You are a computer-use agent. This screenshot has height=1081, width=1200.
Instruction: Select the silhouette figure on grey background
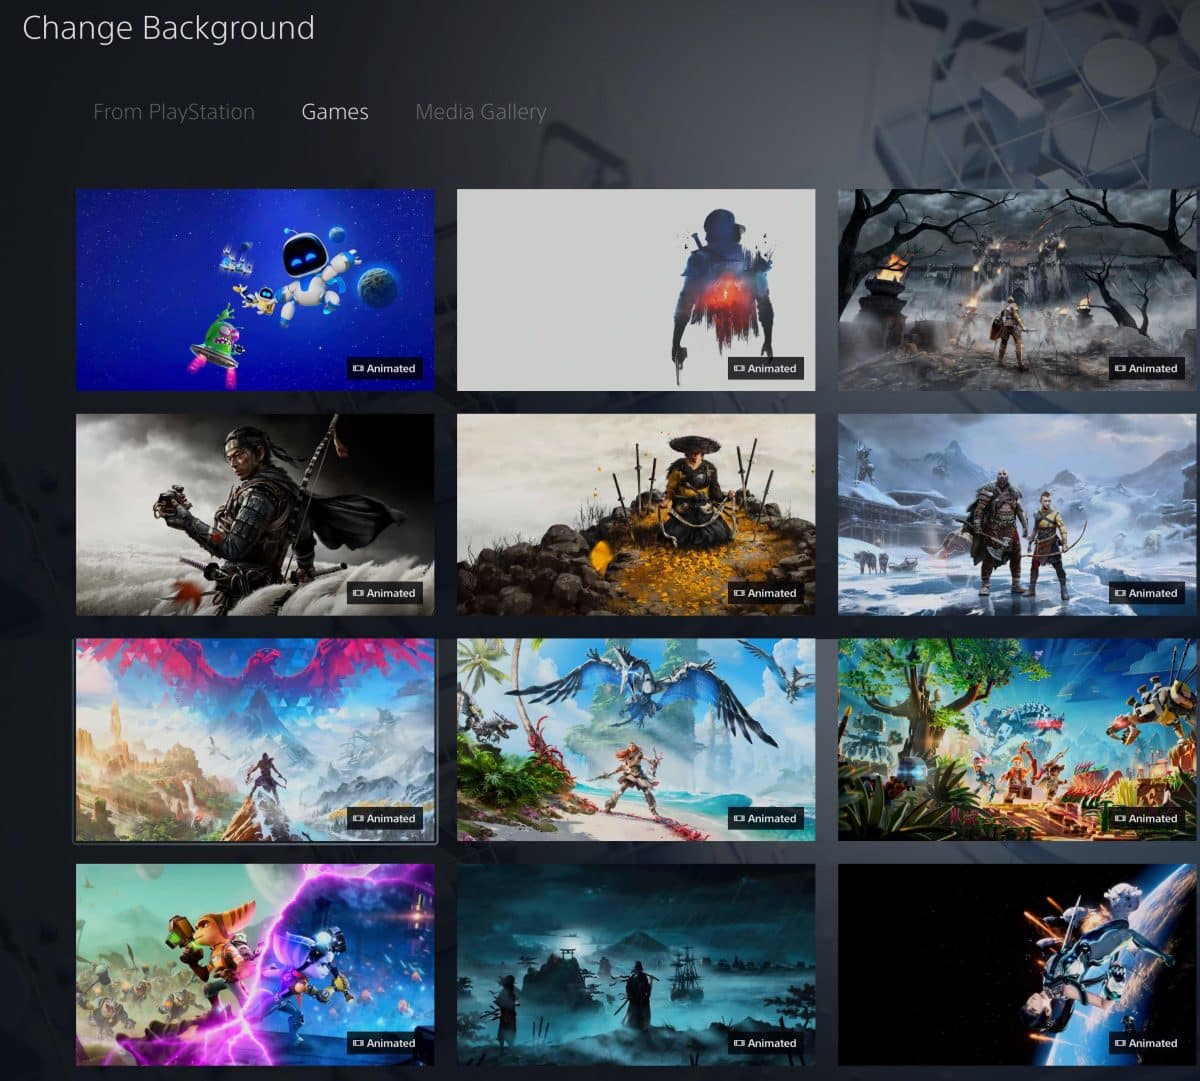636,290
